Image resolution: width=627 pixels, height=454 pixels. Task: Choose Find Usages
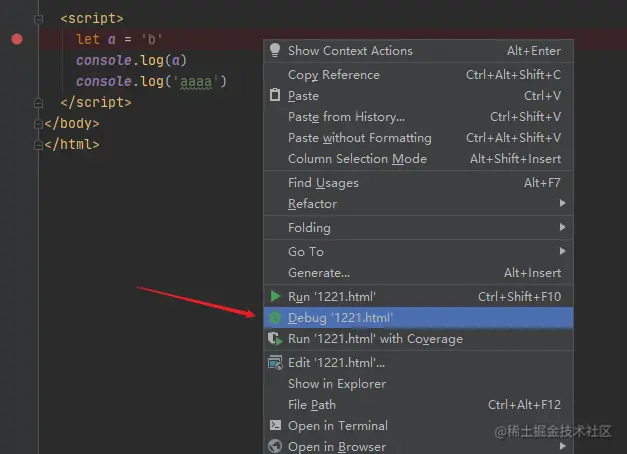(419, 183)
